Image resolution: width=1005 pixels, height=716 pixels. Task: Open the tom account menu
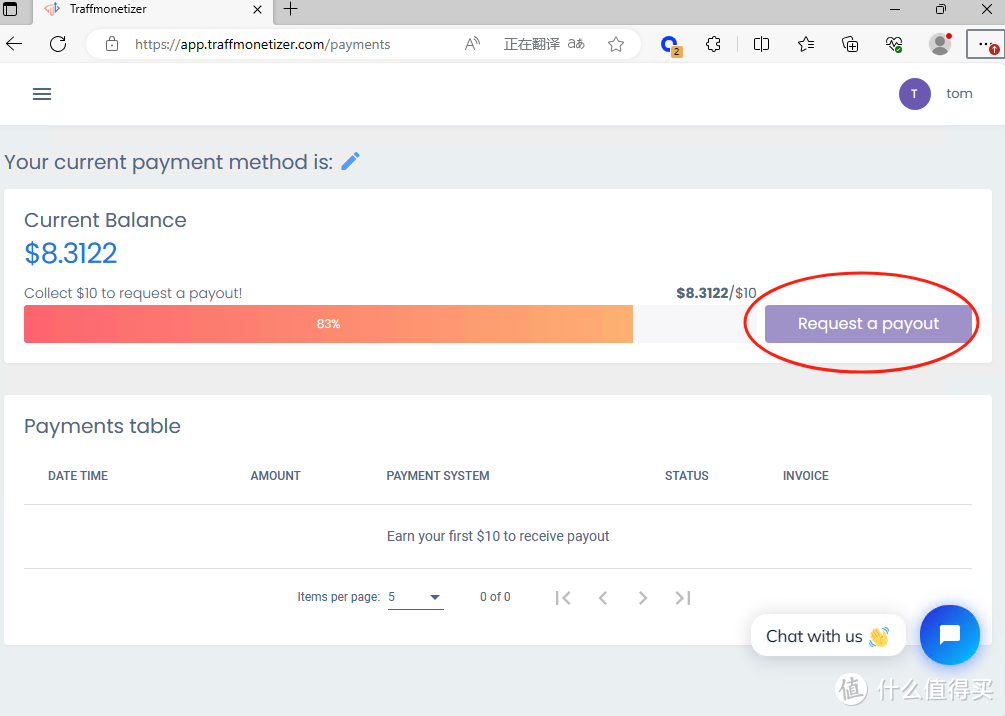pos(959,94)
